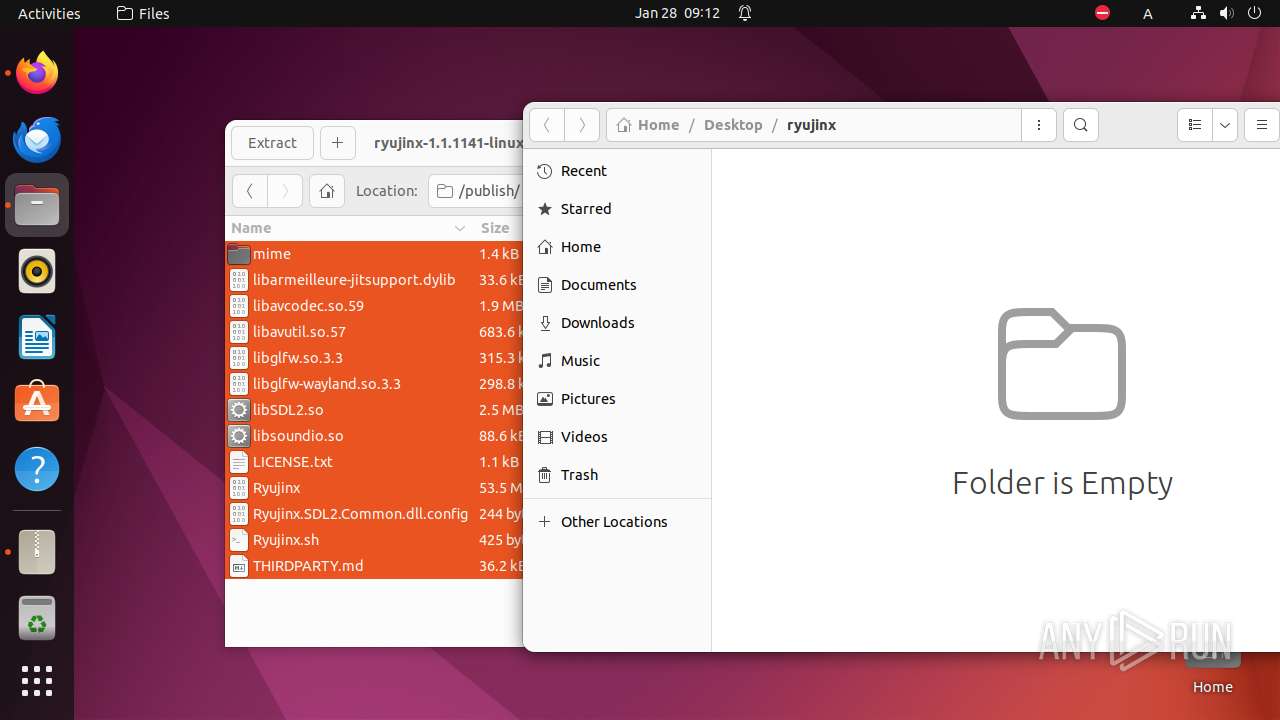Open the Files app menu in the top bar
The width and height of the screenshot is (1280, 720).
[x=143, y=13]
